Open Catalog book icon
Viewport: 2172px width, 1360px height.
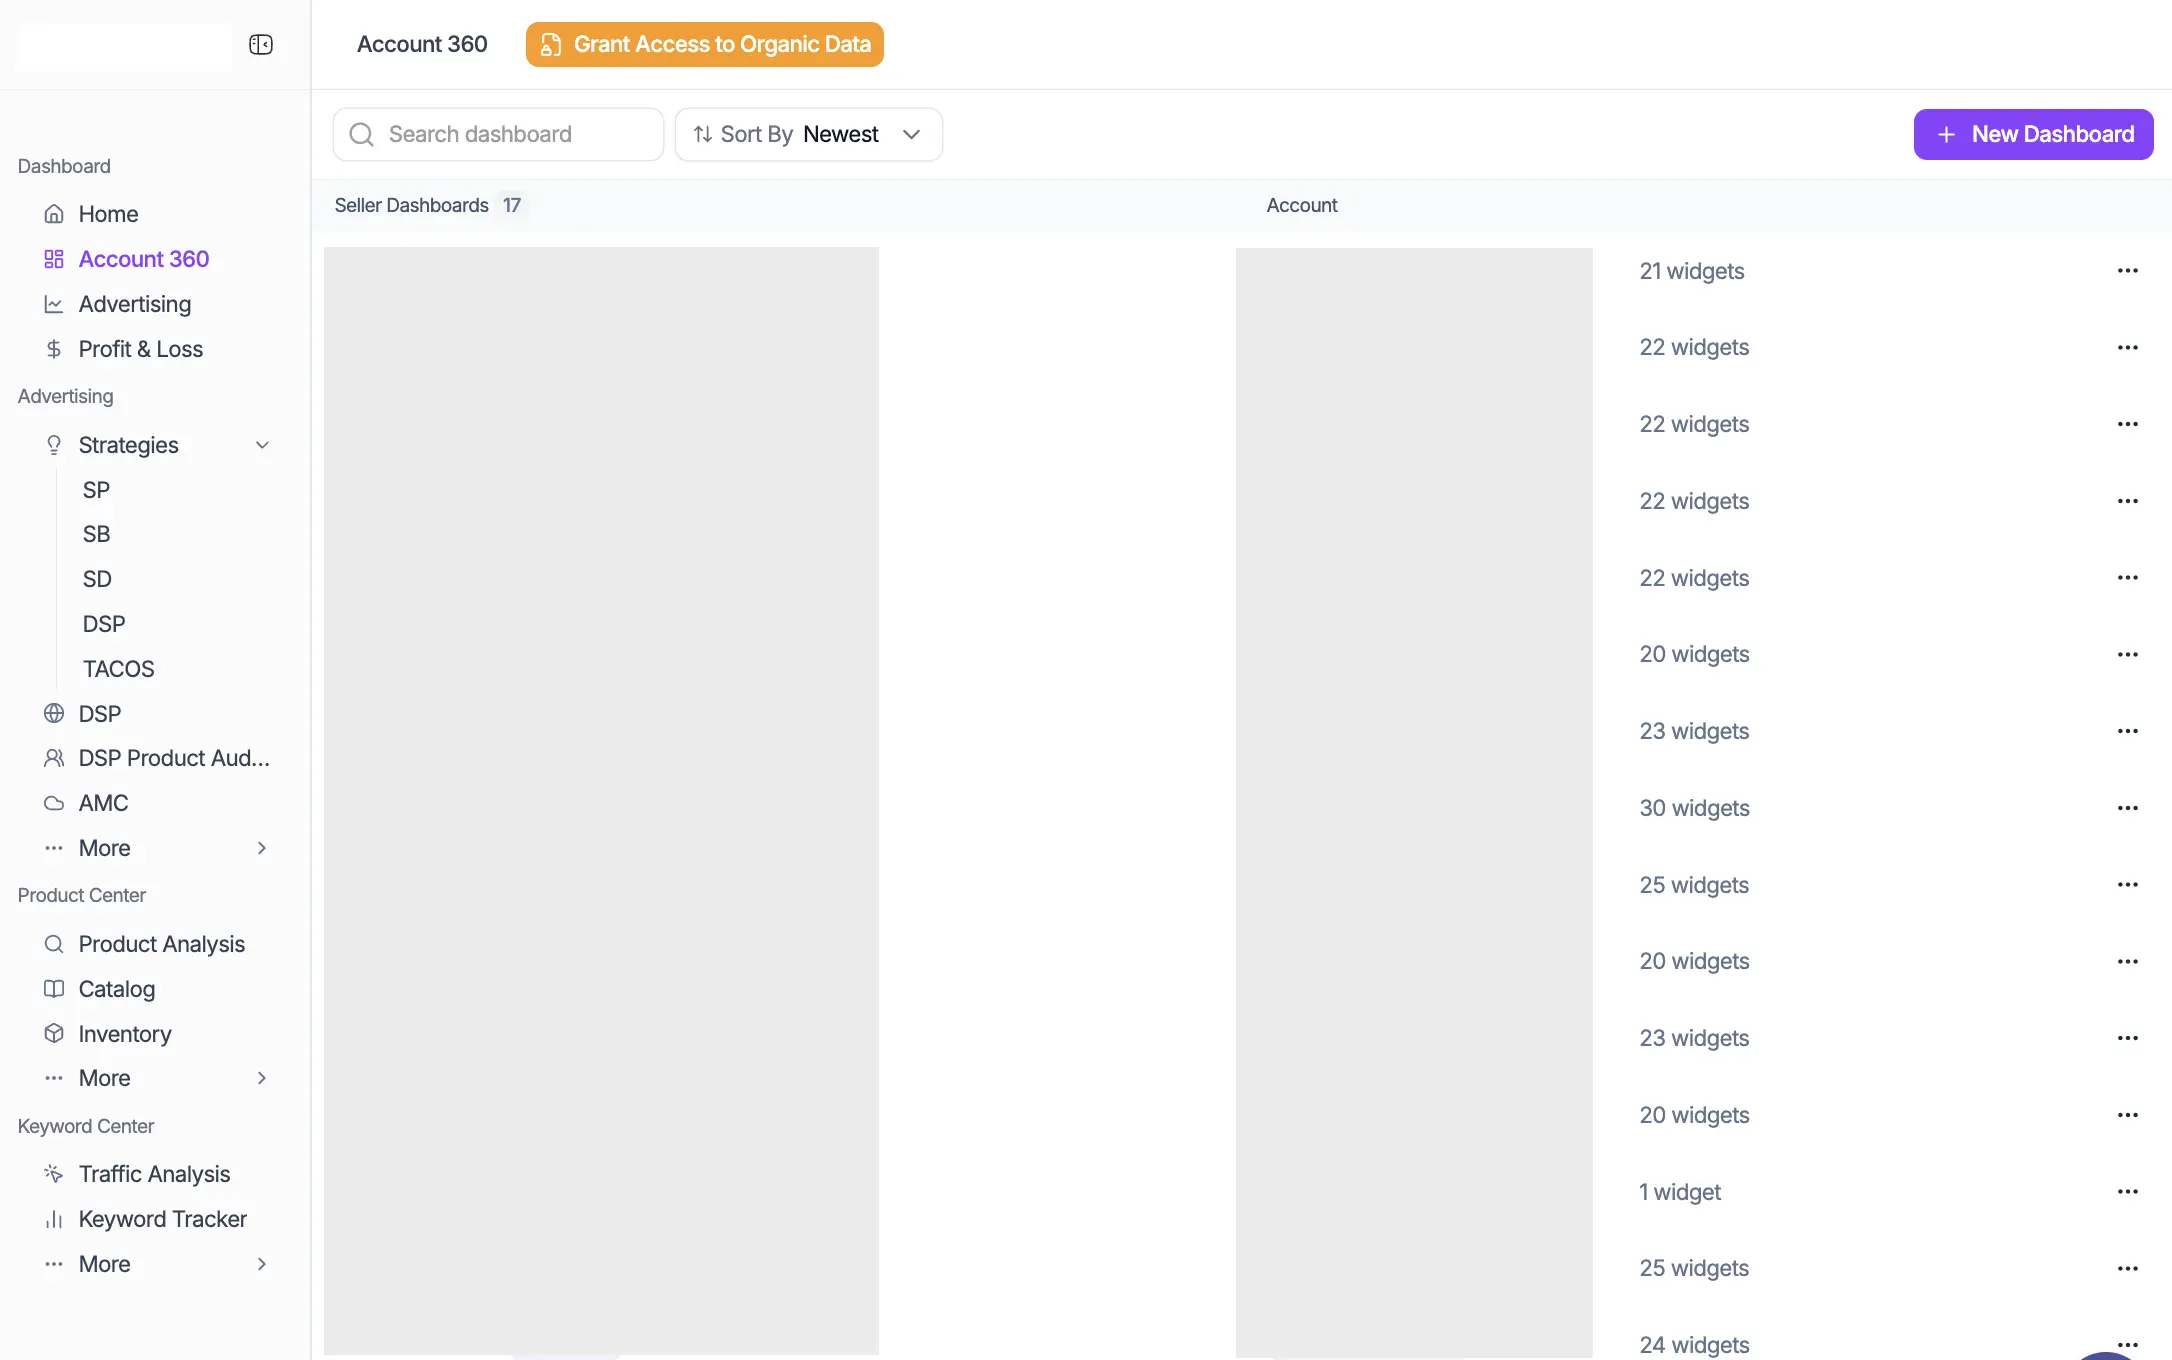pyautogui.click(x=54, y=989)
